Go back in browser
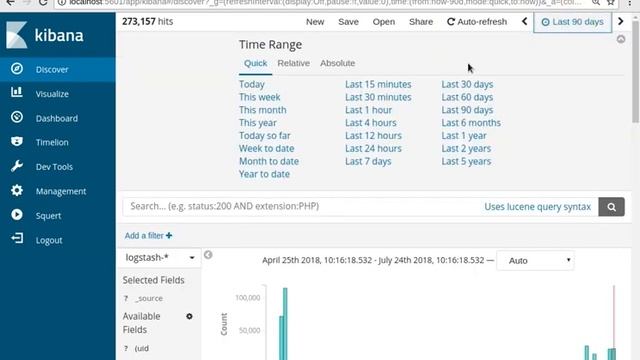640x360 pixels. tap(11, 3)
